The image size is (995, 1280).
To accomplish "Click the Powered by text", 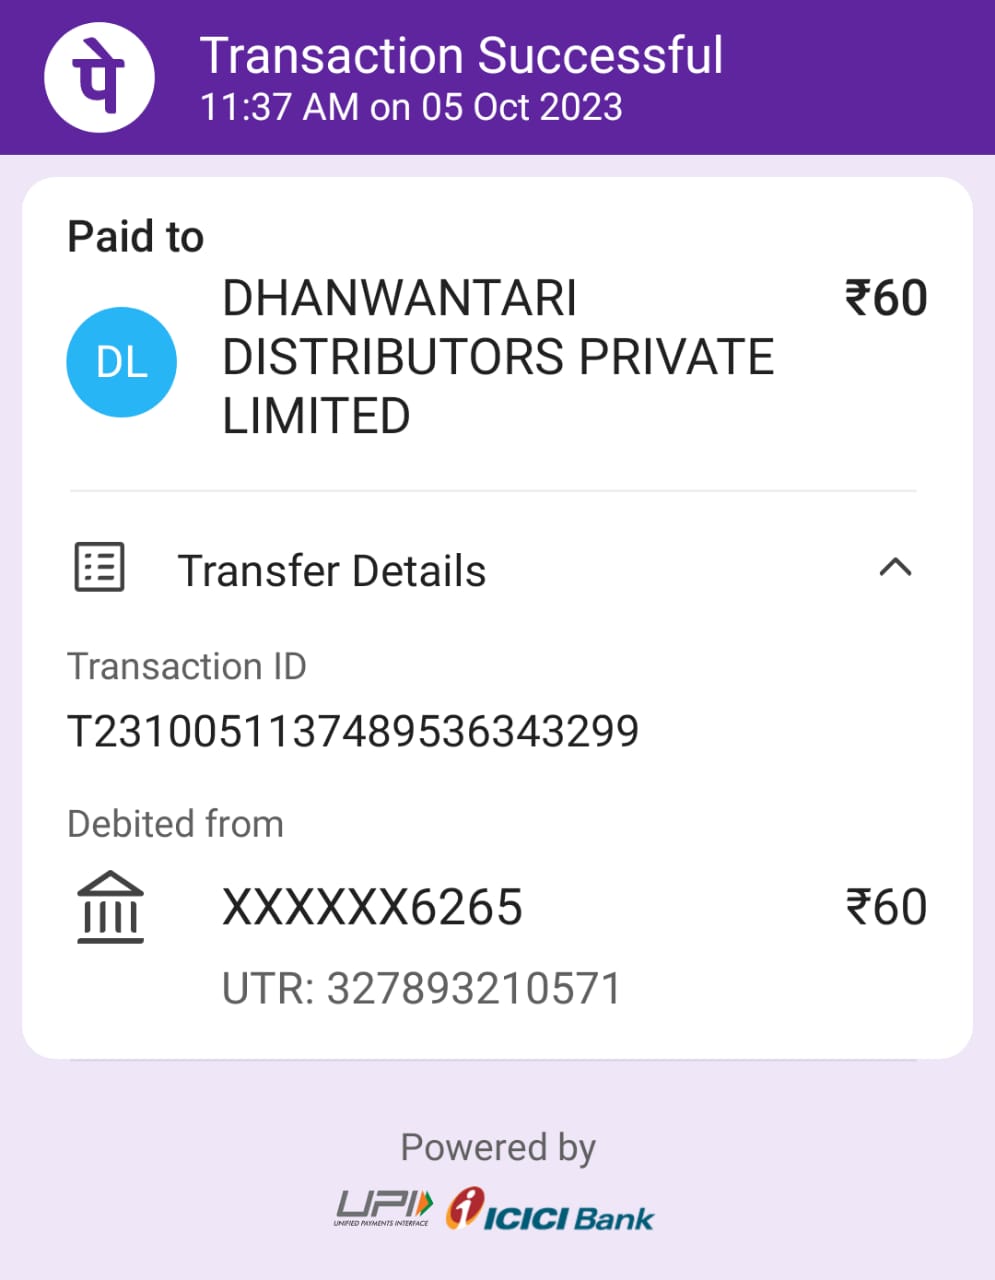I will (498, 1148).
